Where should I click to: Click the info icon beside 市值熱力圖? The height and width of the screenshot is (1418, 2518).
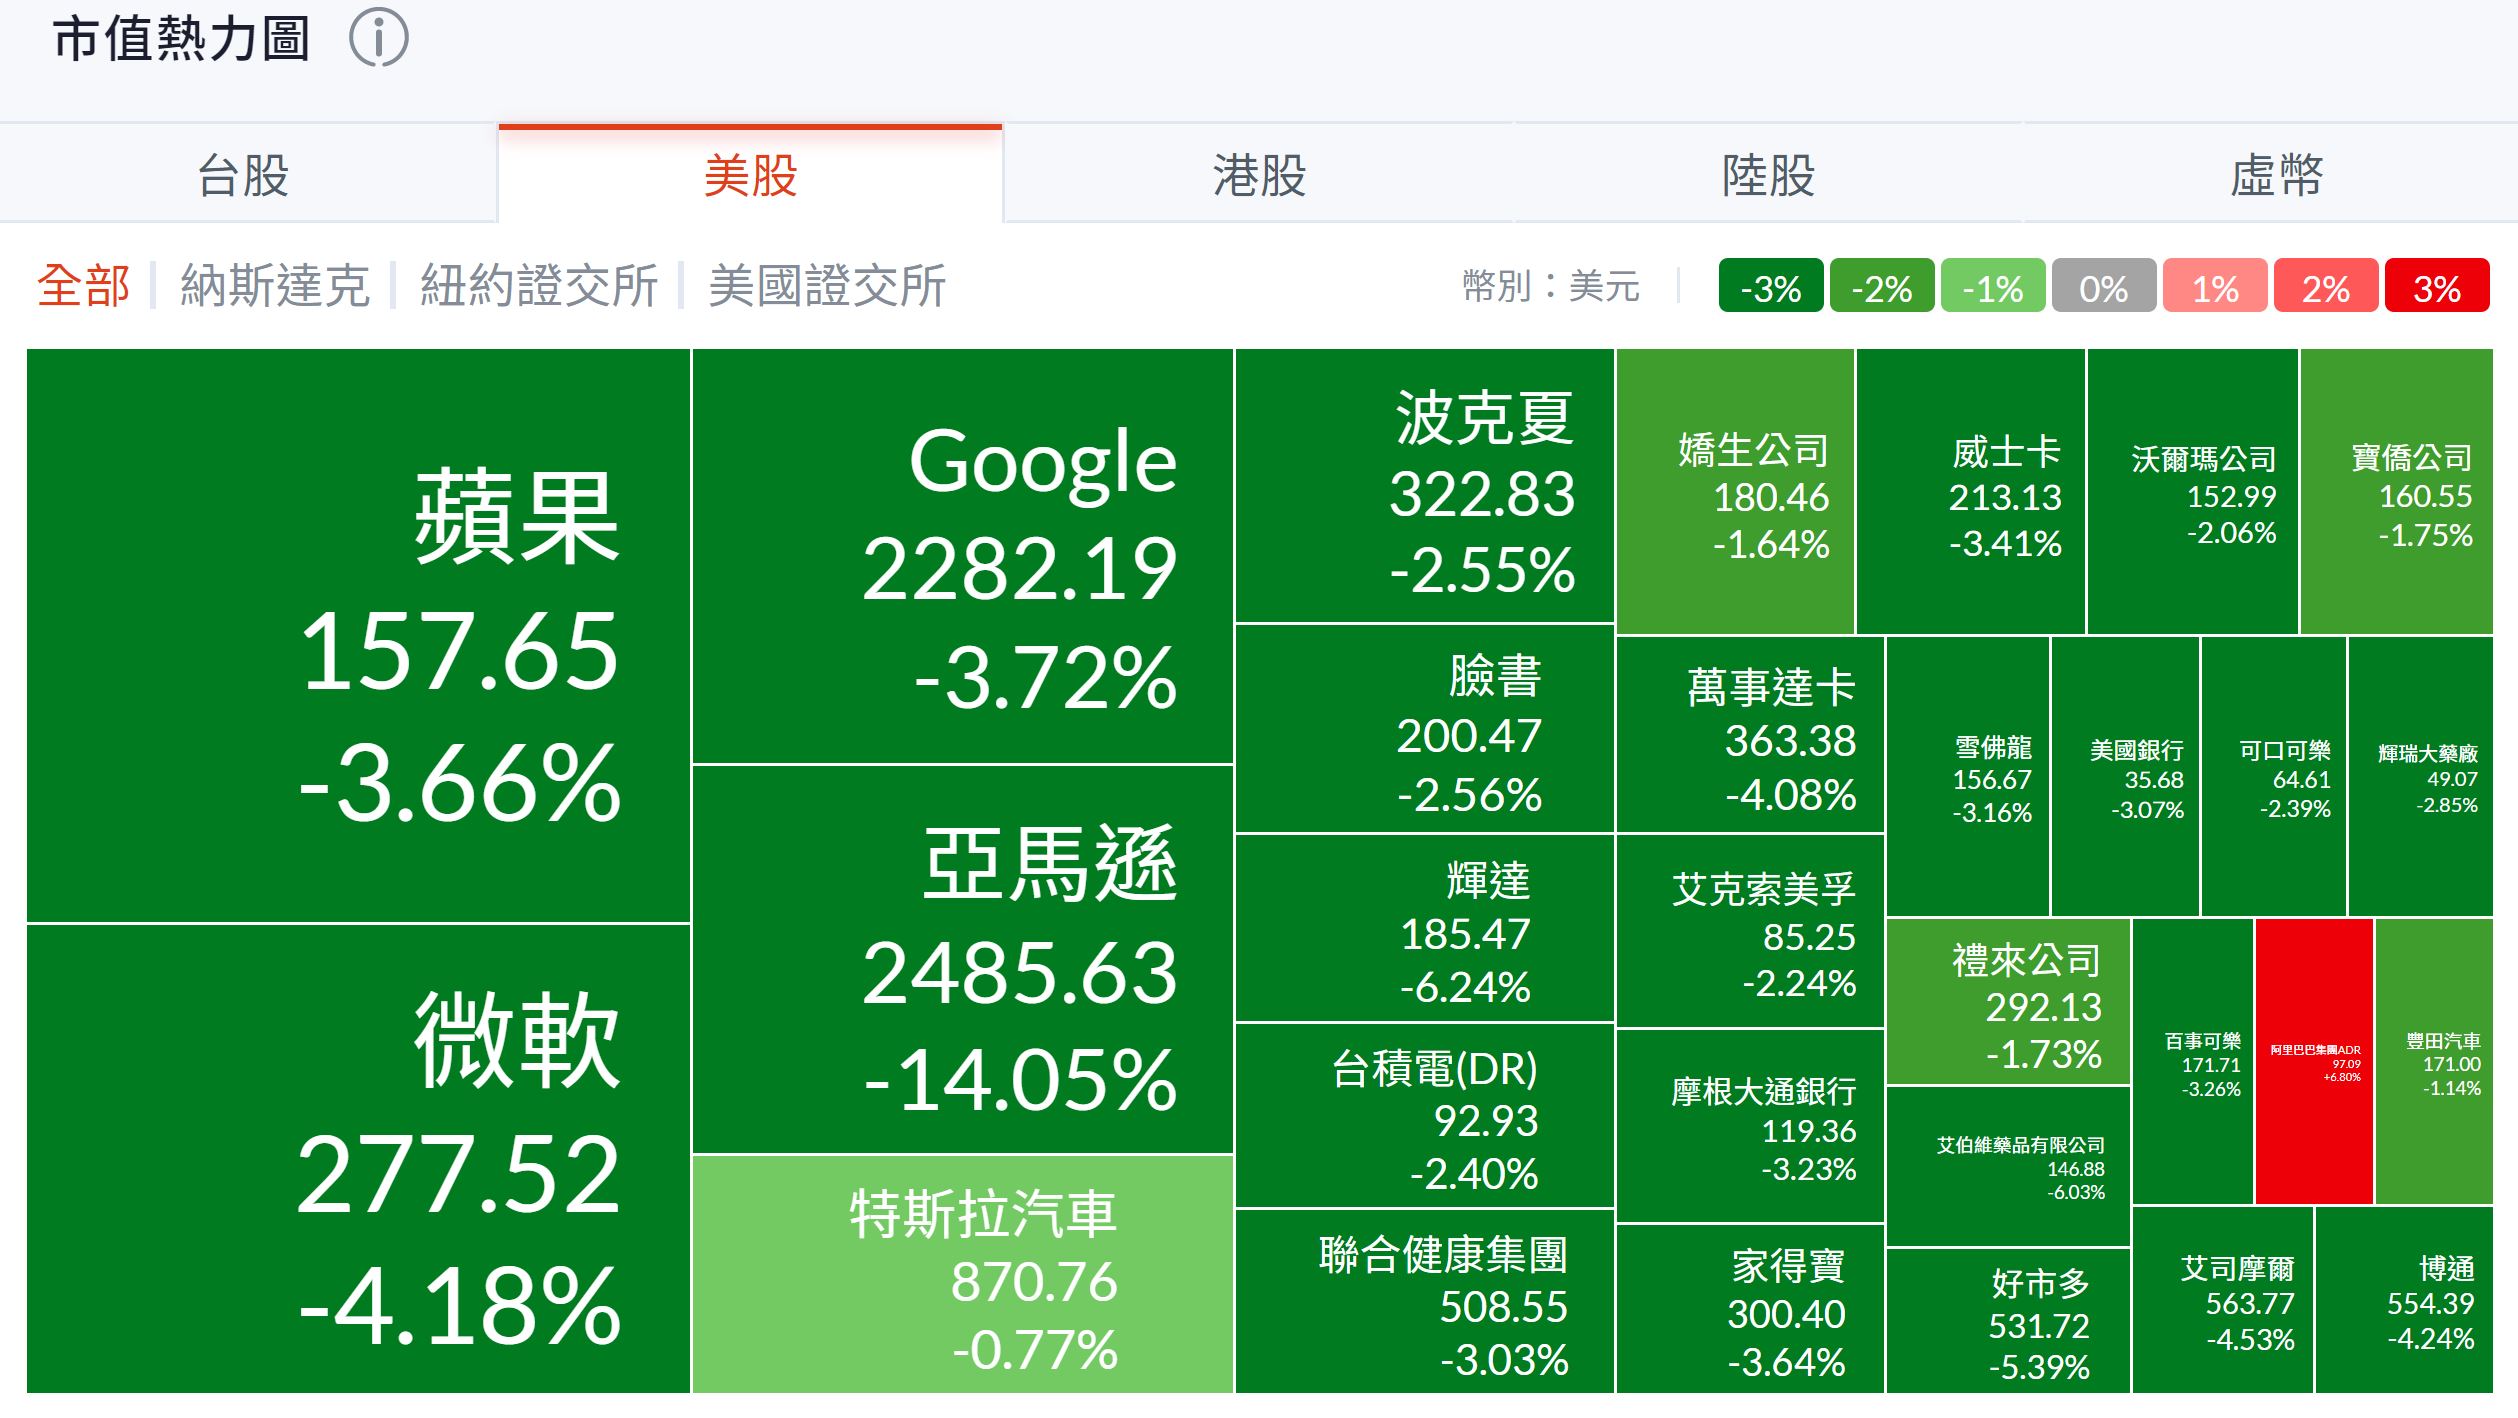coord(378,40)
